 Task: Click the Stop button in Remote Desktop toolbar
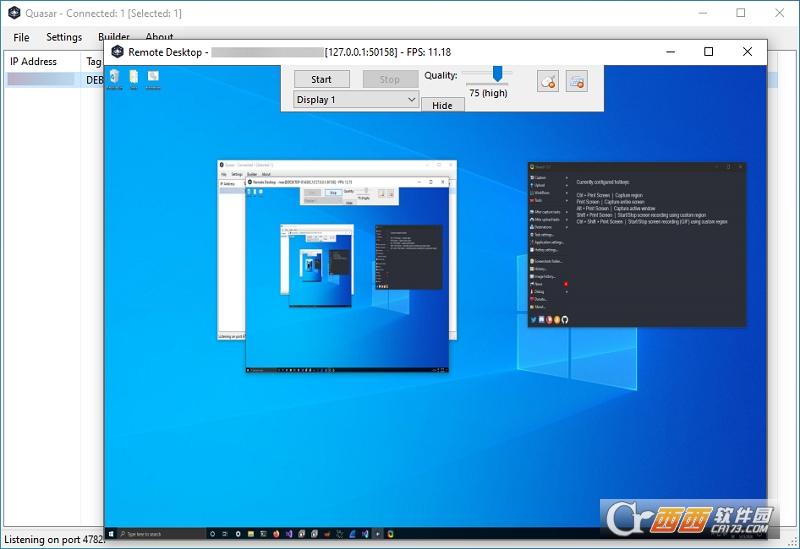[x=389, y=80]
